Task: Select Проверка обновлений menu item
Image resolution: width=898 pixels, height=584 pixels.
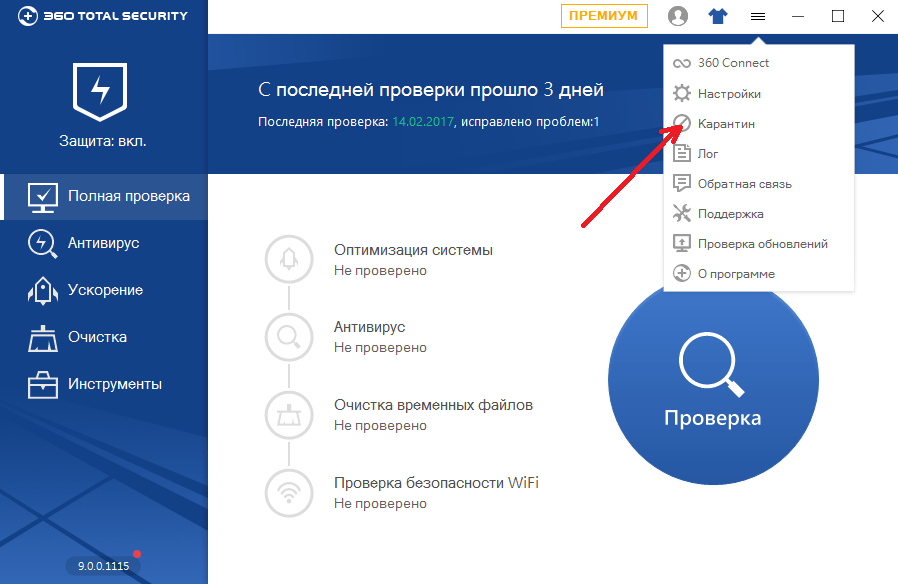Action: click(x=759, y=243)
